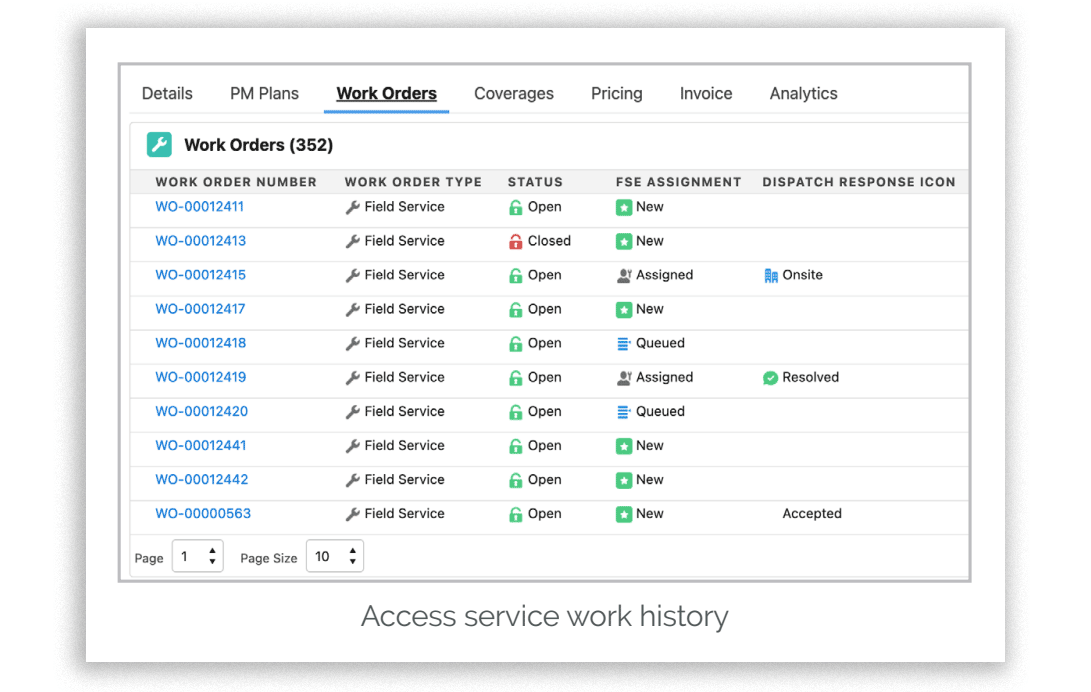This screenshot has height=692, width=1091.
Task: Click the Closed status text for WO-00012413
Action: click(x=549, y=241)
